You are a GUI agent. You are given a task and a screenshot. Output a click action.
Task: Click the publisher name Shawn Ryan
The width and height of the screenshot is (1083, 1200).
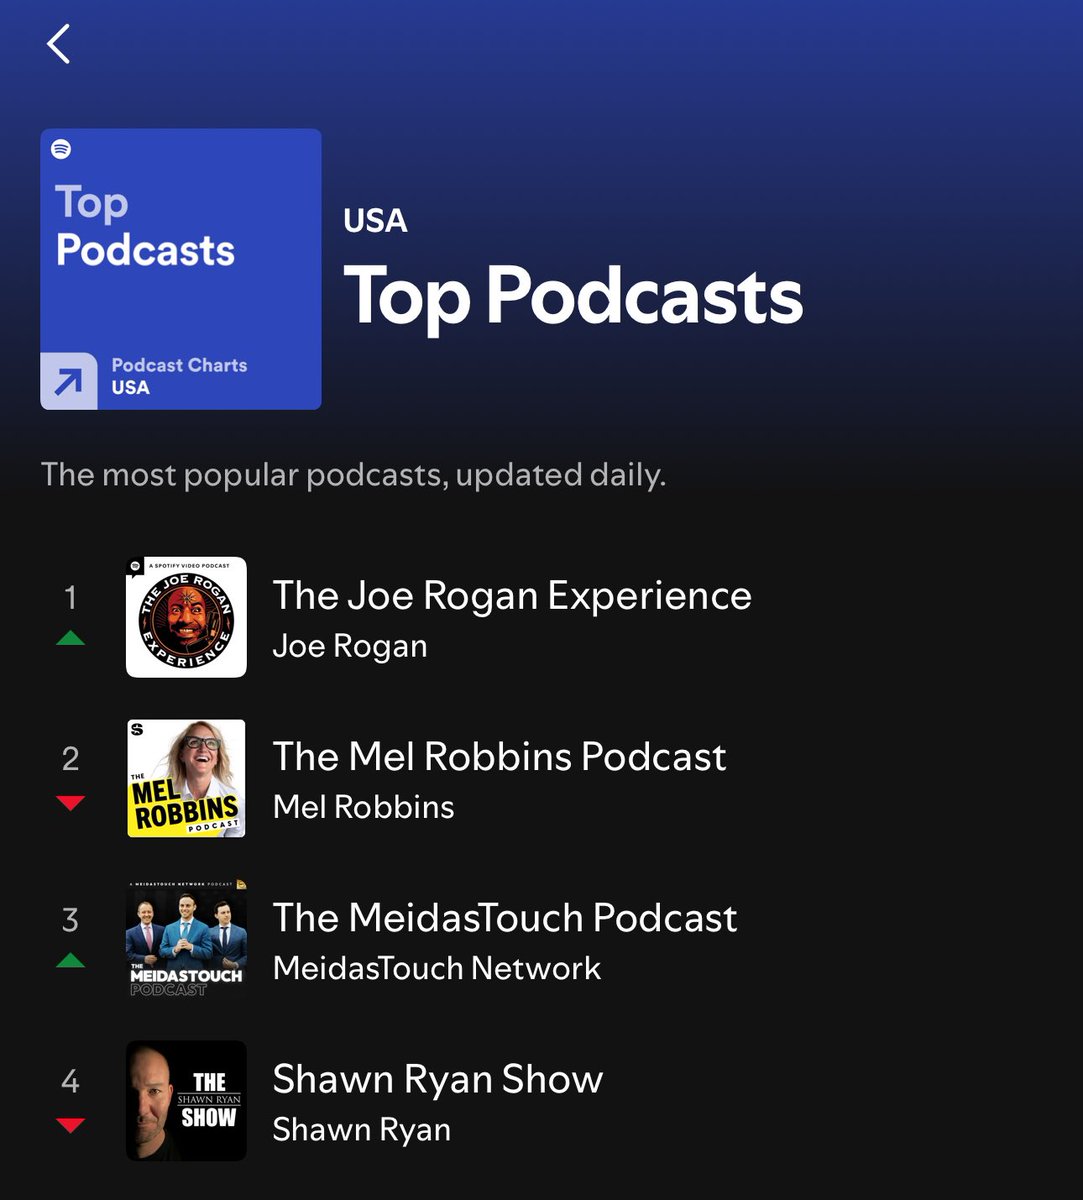(362, 1130)
